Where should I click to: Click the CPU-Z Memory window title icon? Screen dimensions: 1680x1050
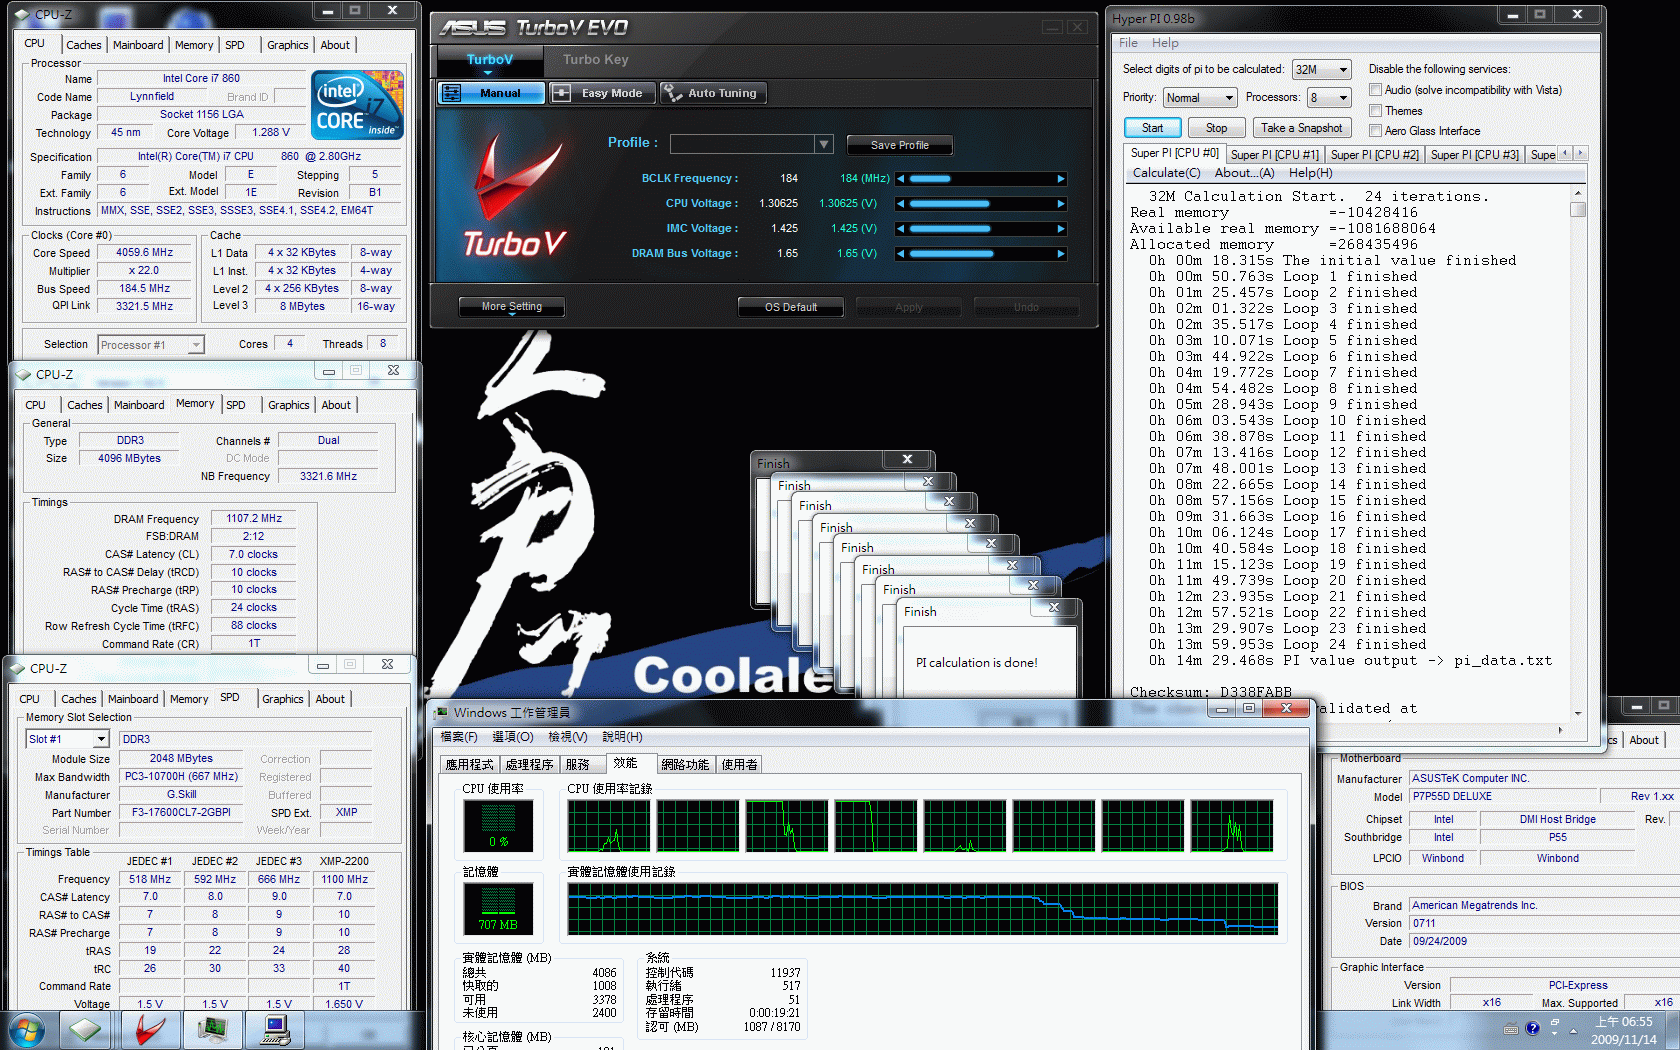(x=24, y=374)
